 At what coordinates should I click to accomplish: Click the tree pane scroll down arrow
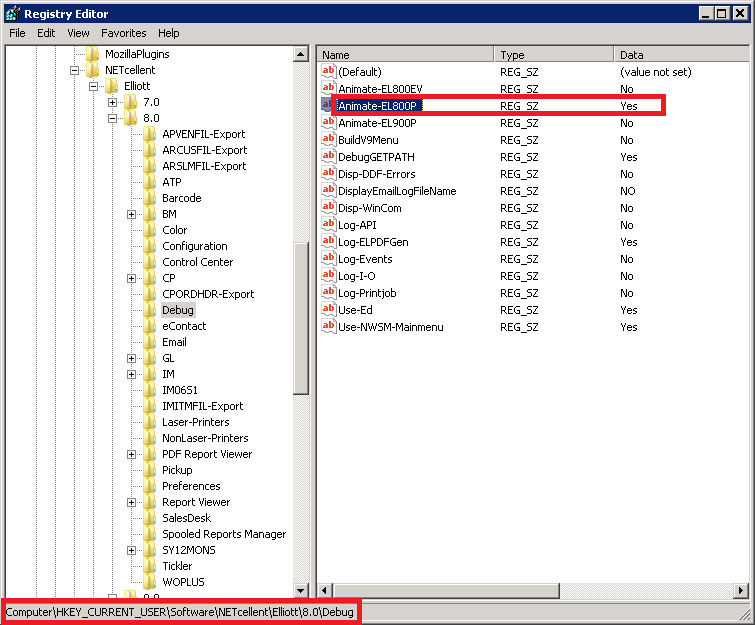(x=301, y=590)
